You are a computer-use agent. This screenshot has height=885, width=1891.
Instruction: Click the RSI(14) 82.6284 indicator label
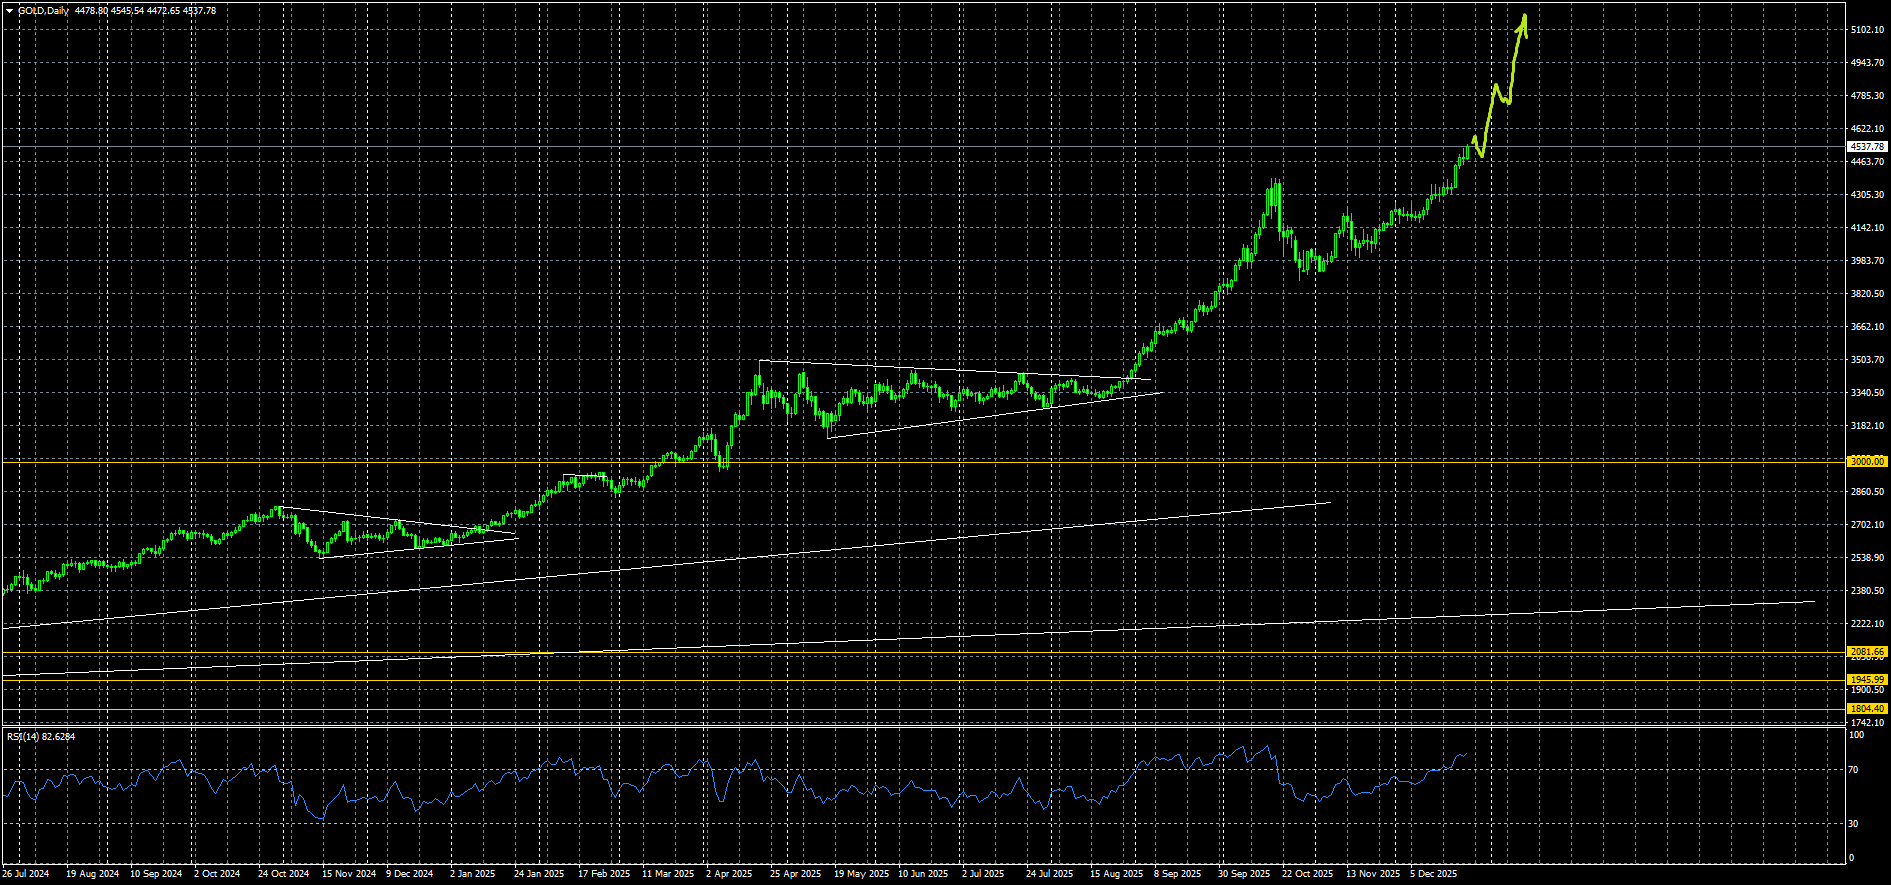tap(41, 737)
